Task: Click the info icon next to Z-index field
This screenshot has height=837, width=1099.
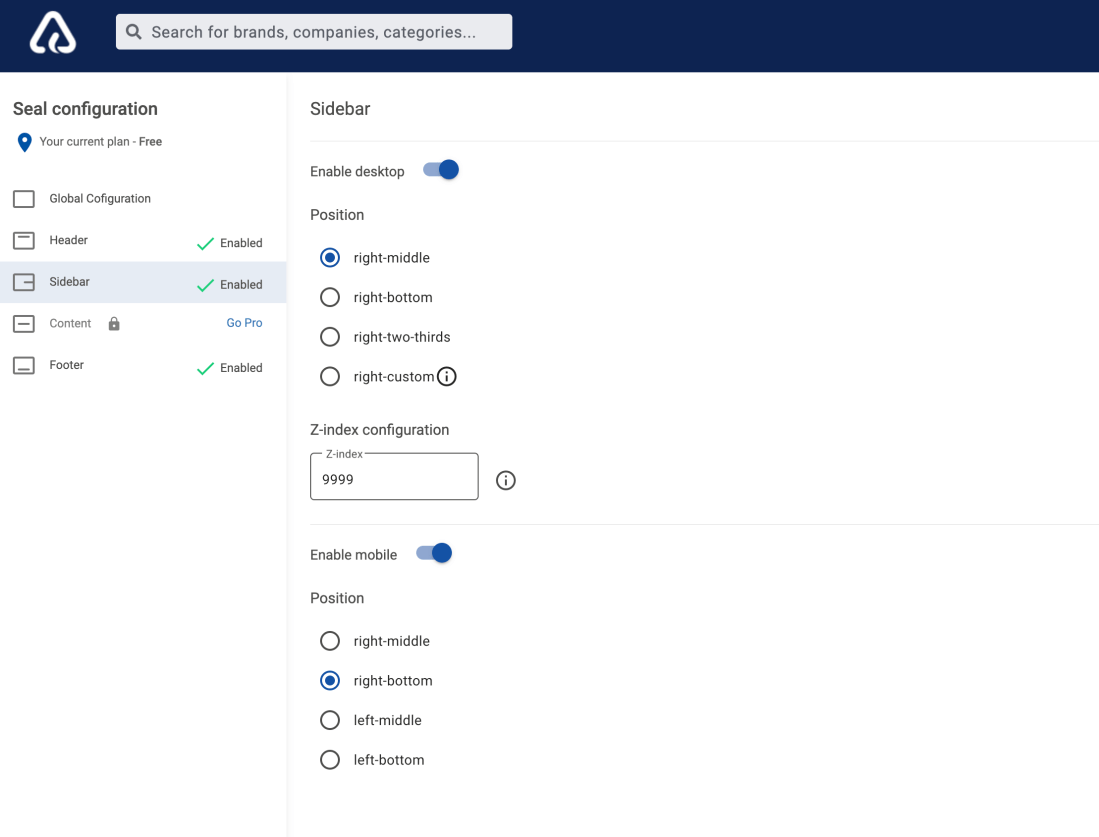Action: pos(505,480)
